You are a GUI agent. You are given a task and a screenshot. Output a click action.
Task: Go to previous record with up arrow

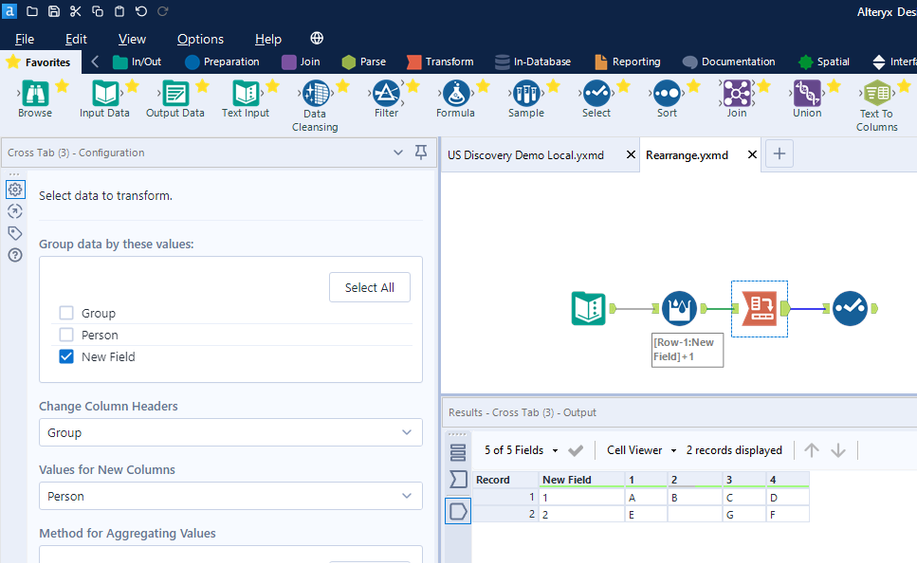point(811,450)
